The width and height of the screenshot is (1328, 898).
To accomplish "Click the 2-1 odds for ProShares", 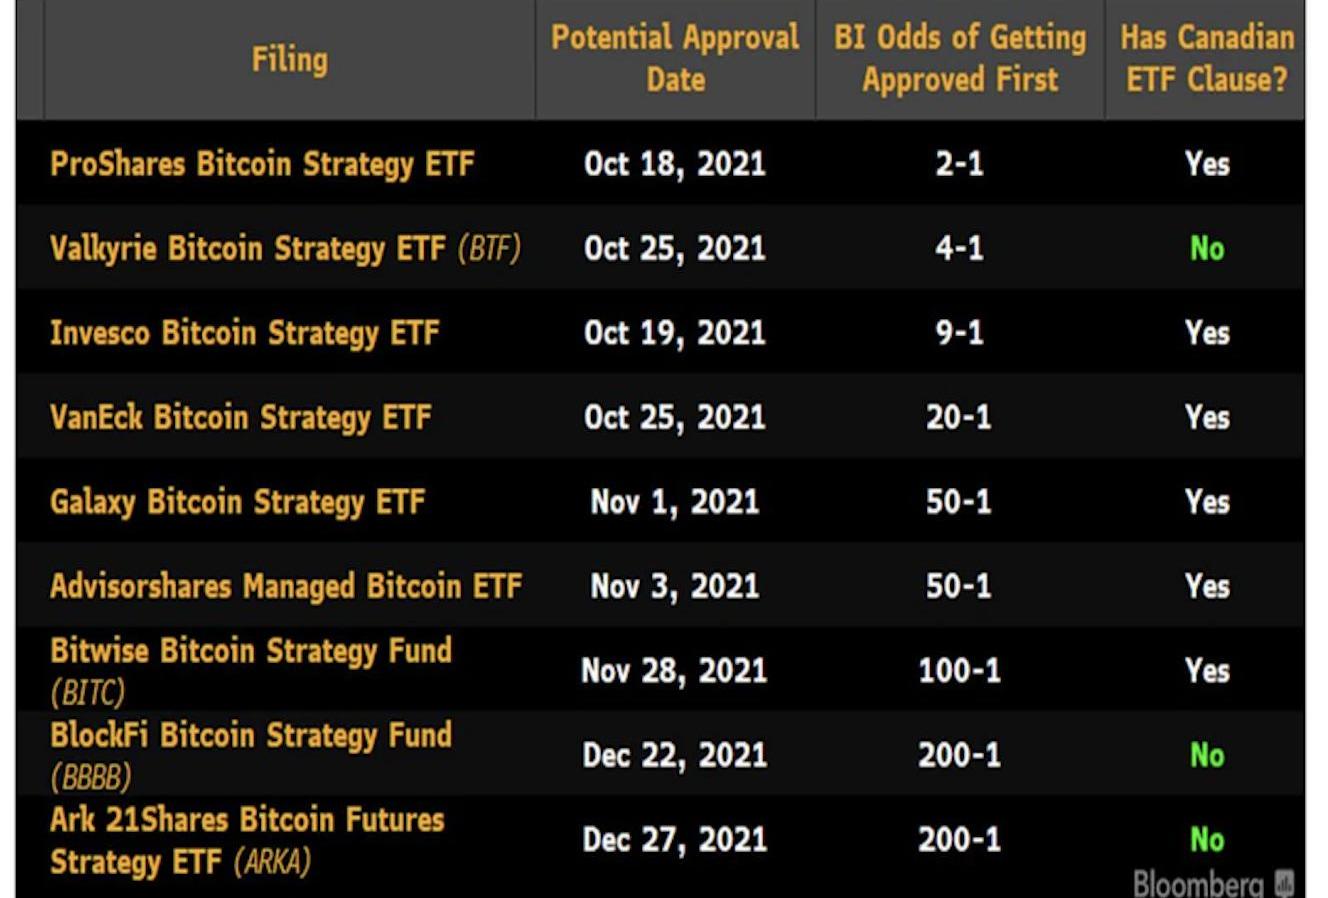I will (959, 164).
